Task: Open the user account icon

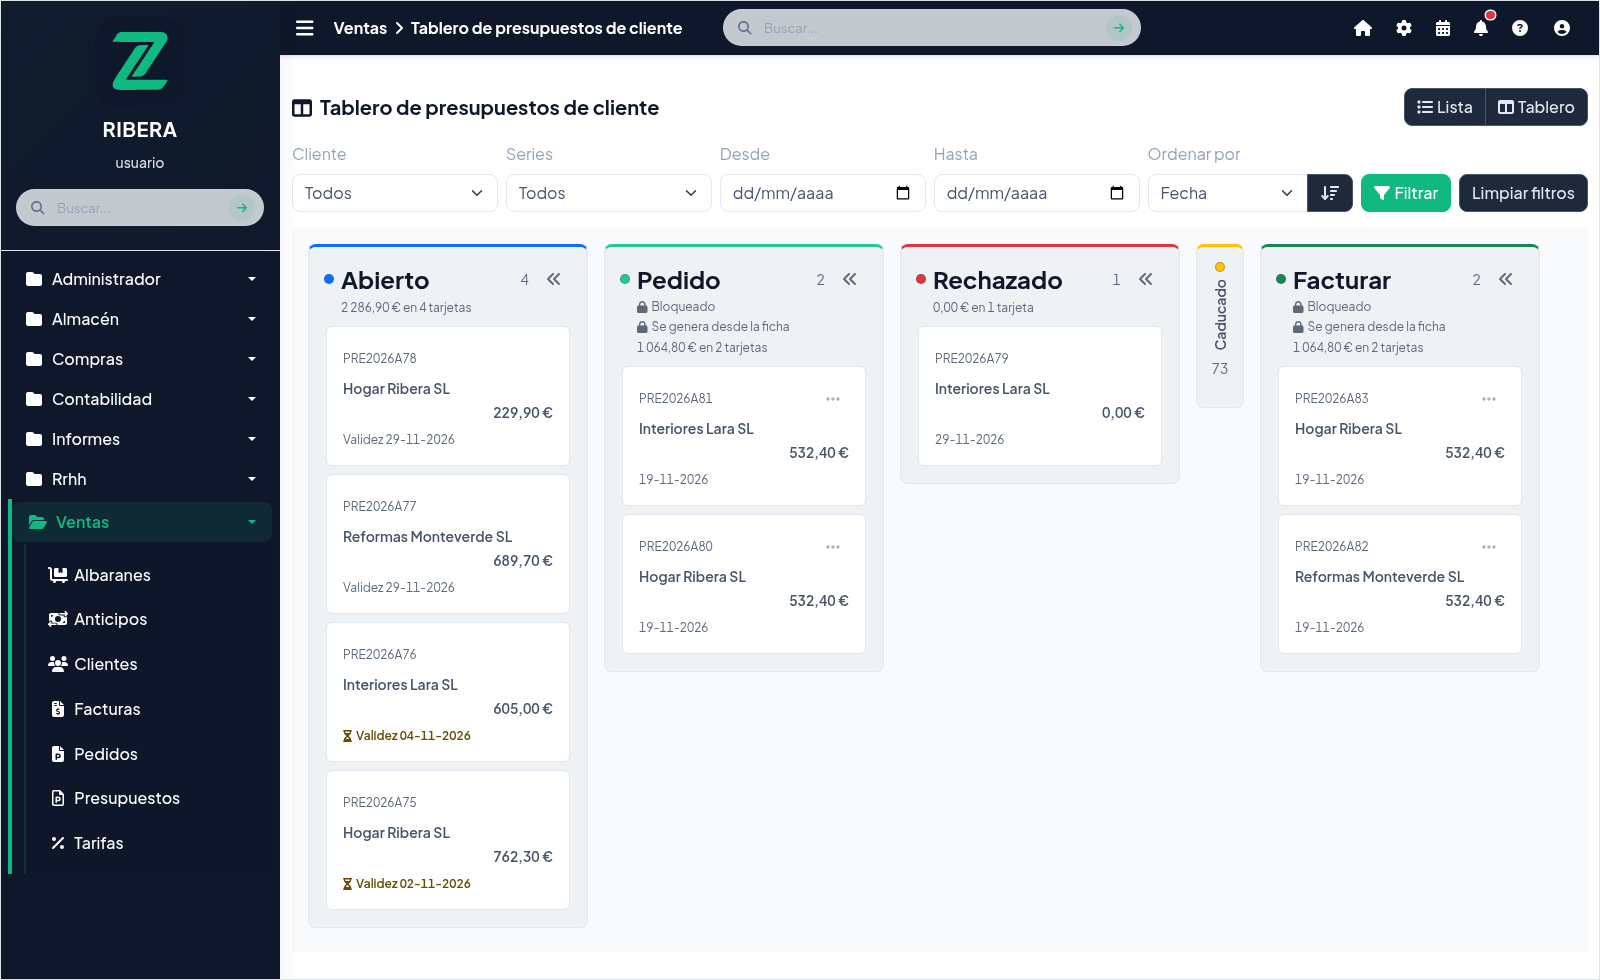Action: [1562, 28]
